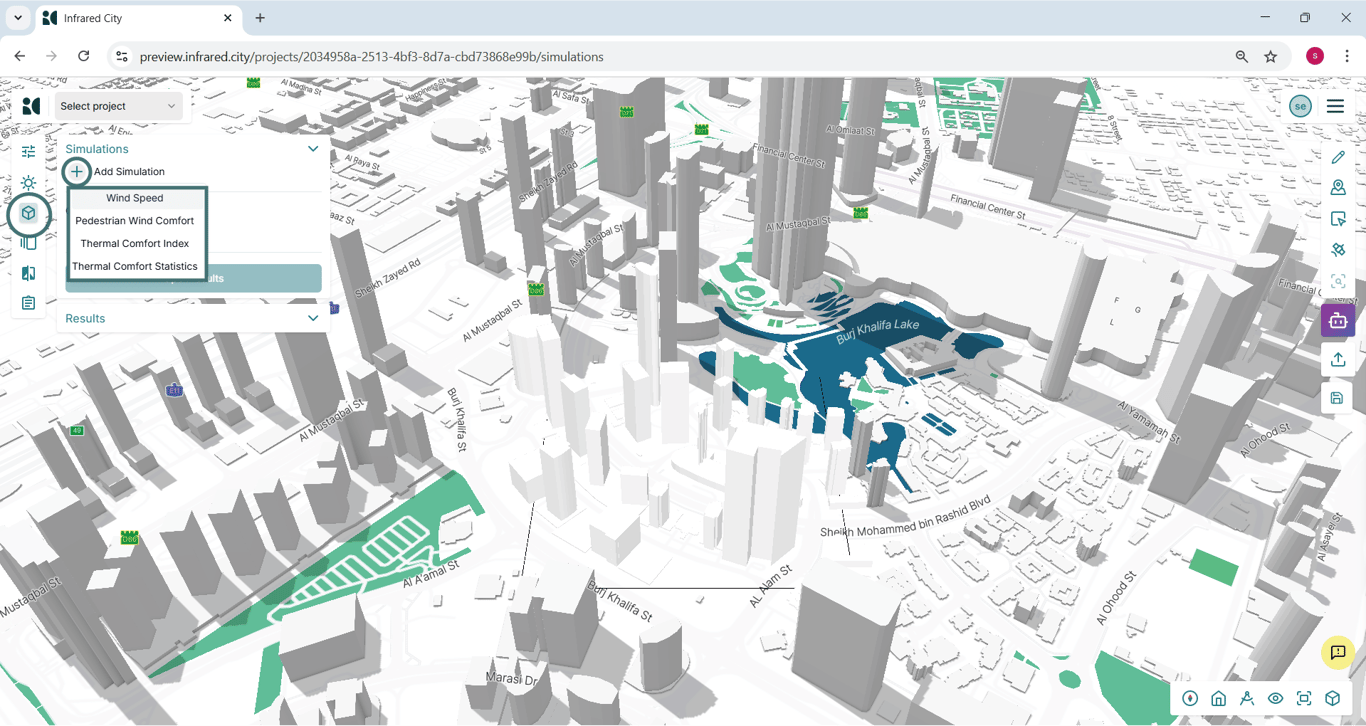The height and width of the screenshot is (726, 1366).
Task: Choose Wind Speed simulation
Action: click(135, 198)
